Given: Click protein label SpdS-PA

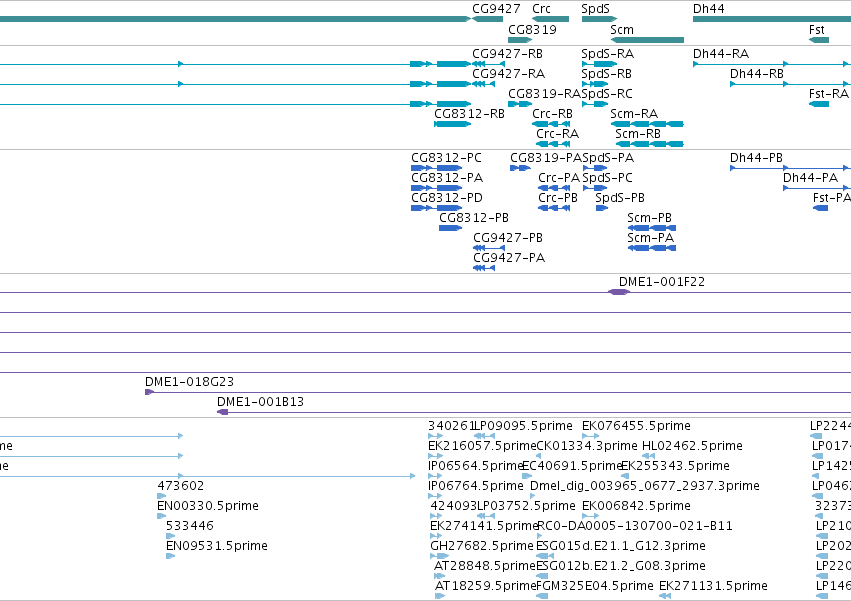Looking at the screenshot, I should 608,157.
